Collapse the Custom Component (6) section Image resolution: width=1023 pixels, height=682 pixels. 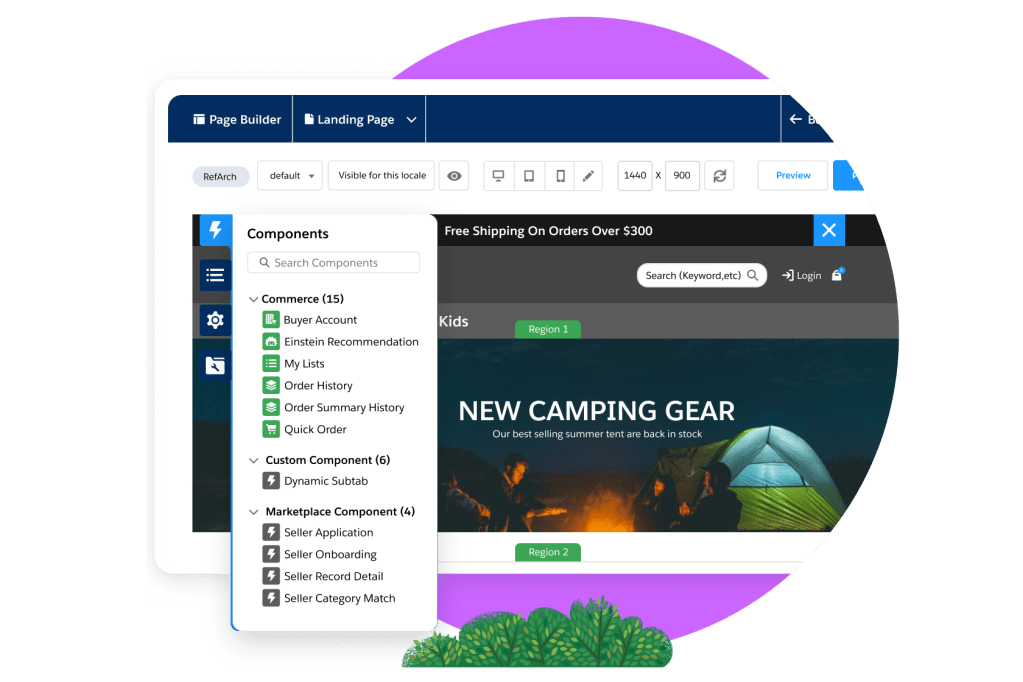[253, 460]
